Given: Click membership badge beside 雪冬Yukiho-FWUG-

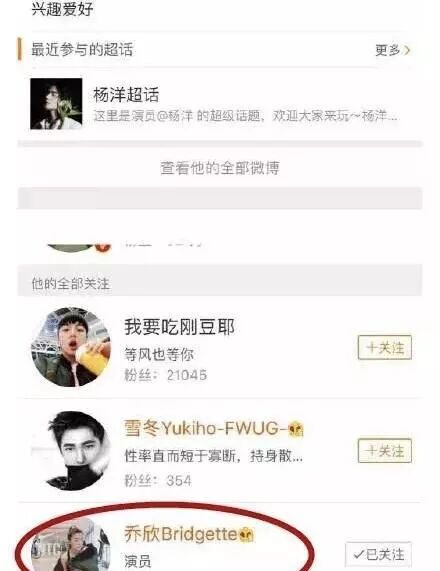Looking at the screenshot, I should [296, 429].
